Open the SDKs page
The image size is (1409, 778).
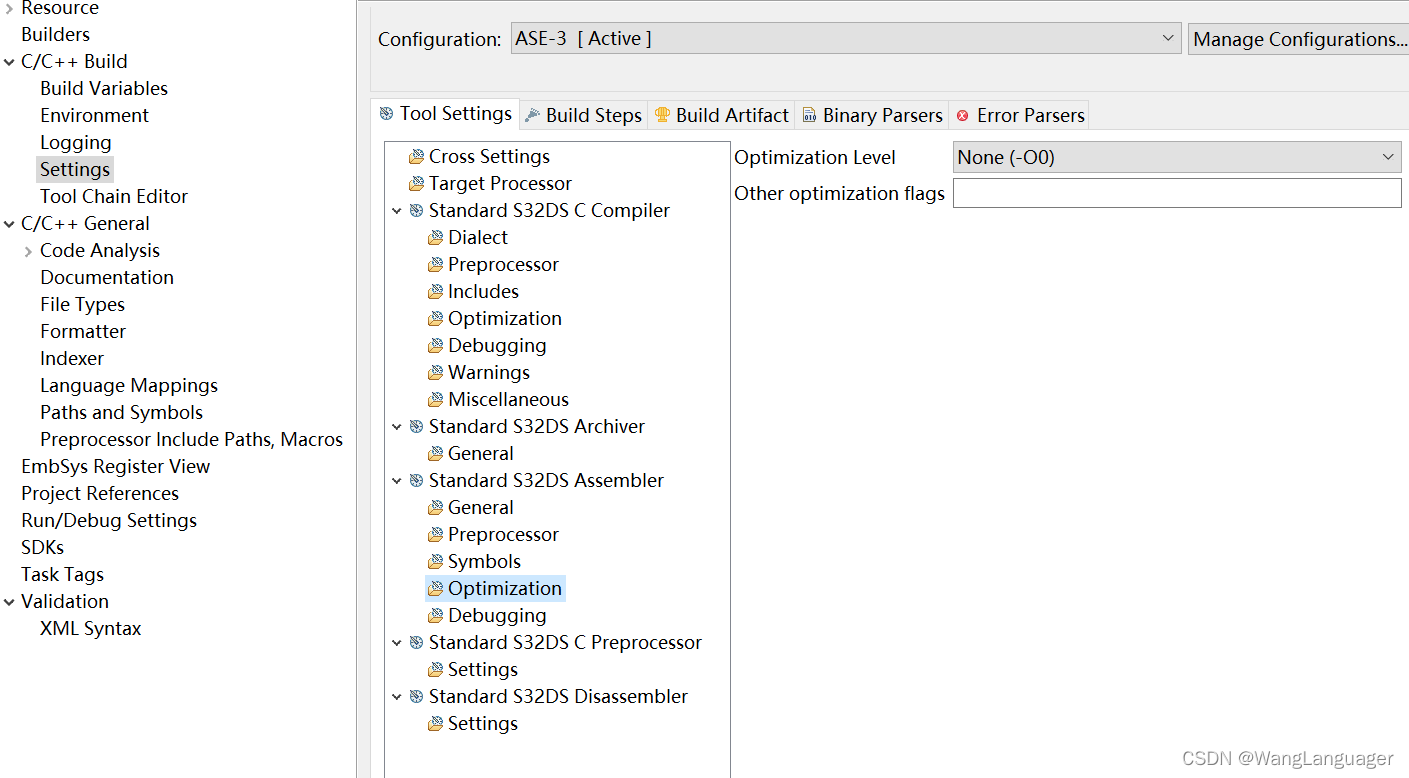click(43, 548)
